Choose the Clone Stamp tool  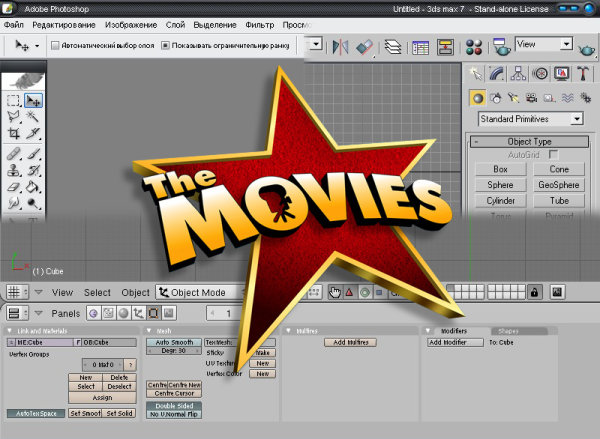coord(13,170)
